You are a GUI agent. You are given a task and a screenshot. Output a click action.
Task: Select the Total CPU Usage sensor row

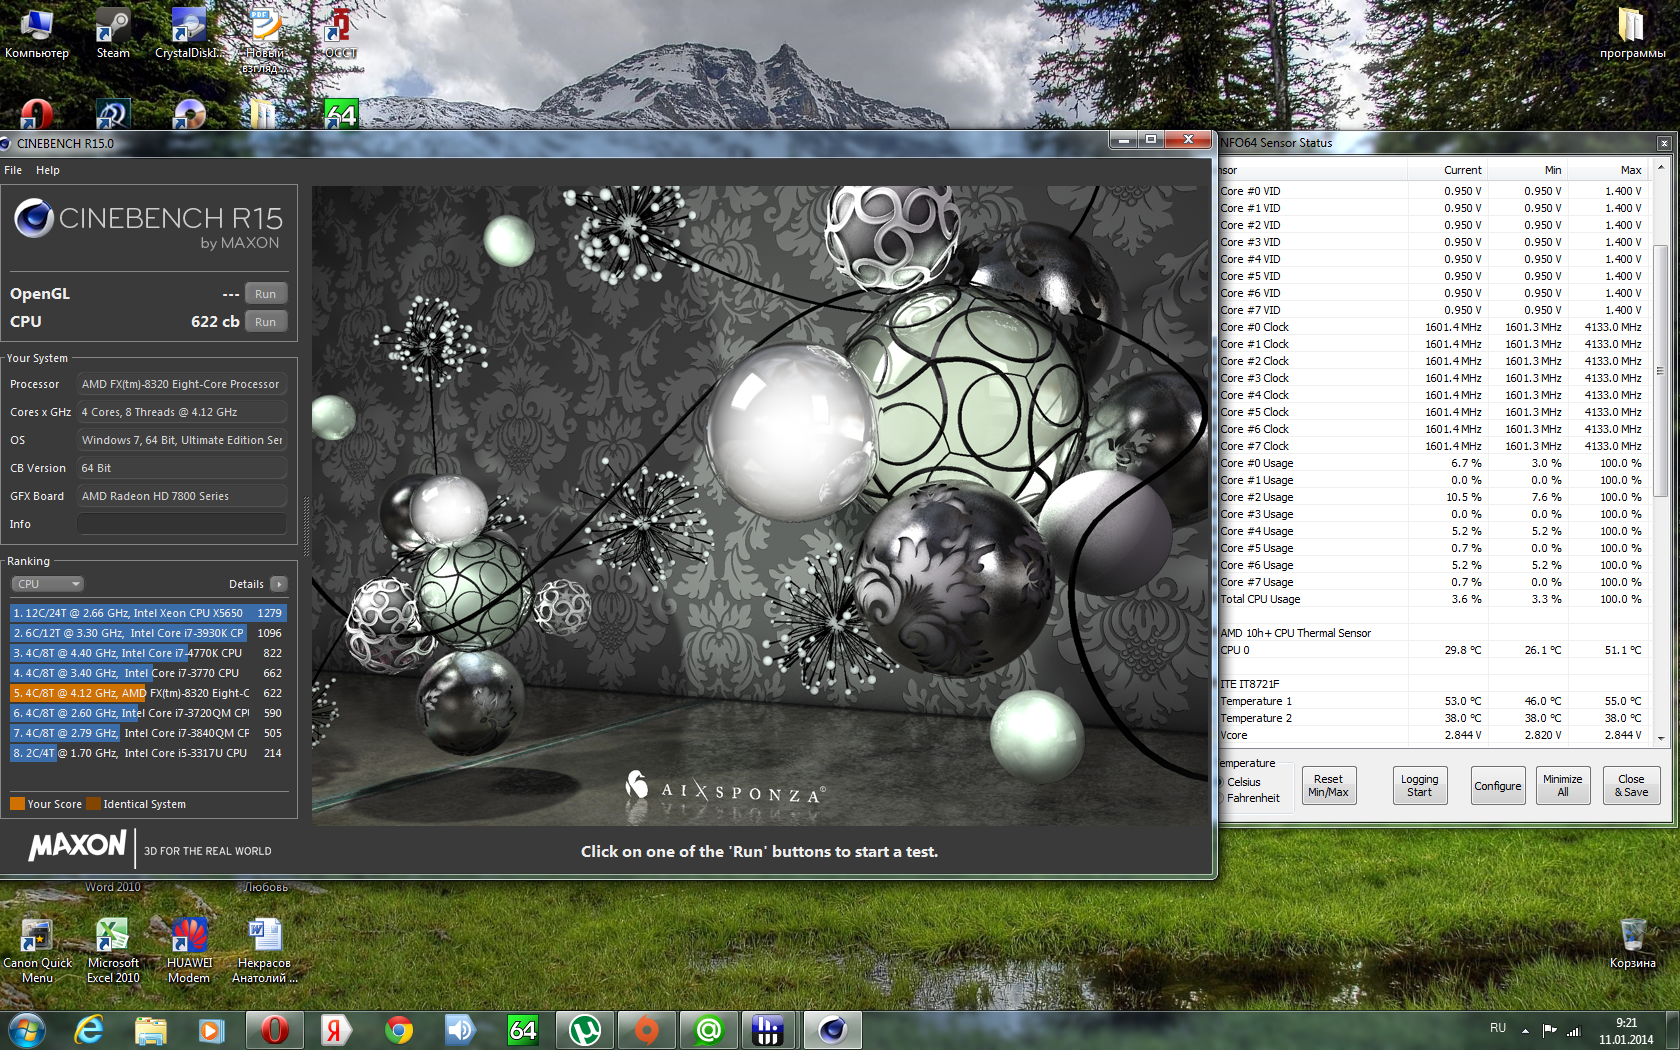coord(1433,599)
